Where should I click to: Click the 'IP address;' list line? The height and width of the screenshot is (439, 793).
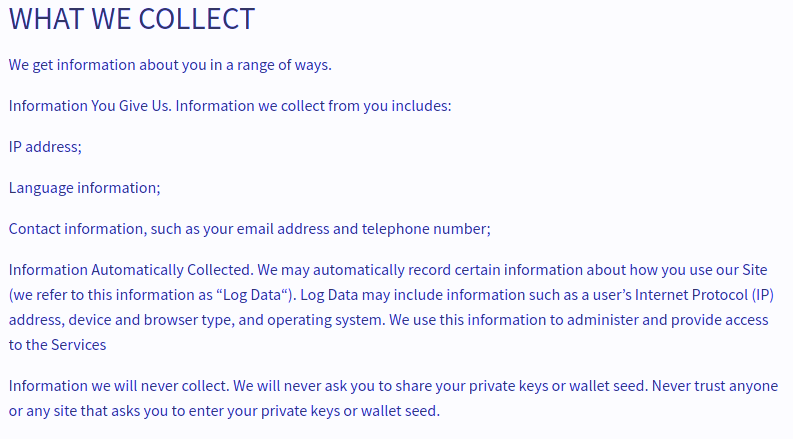pyautogui.click(x=45, y=146)
